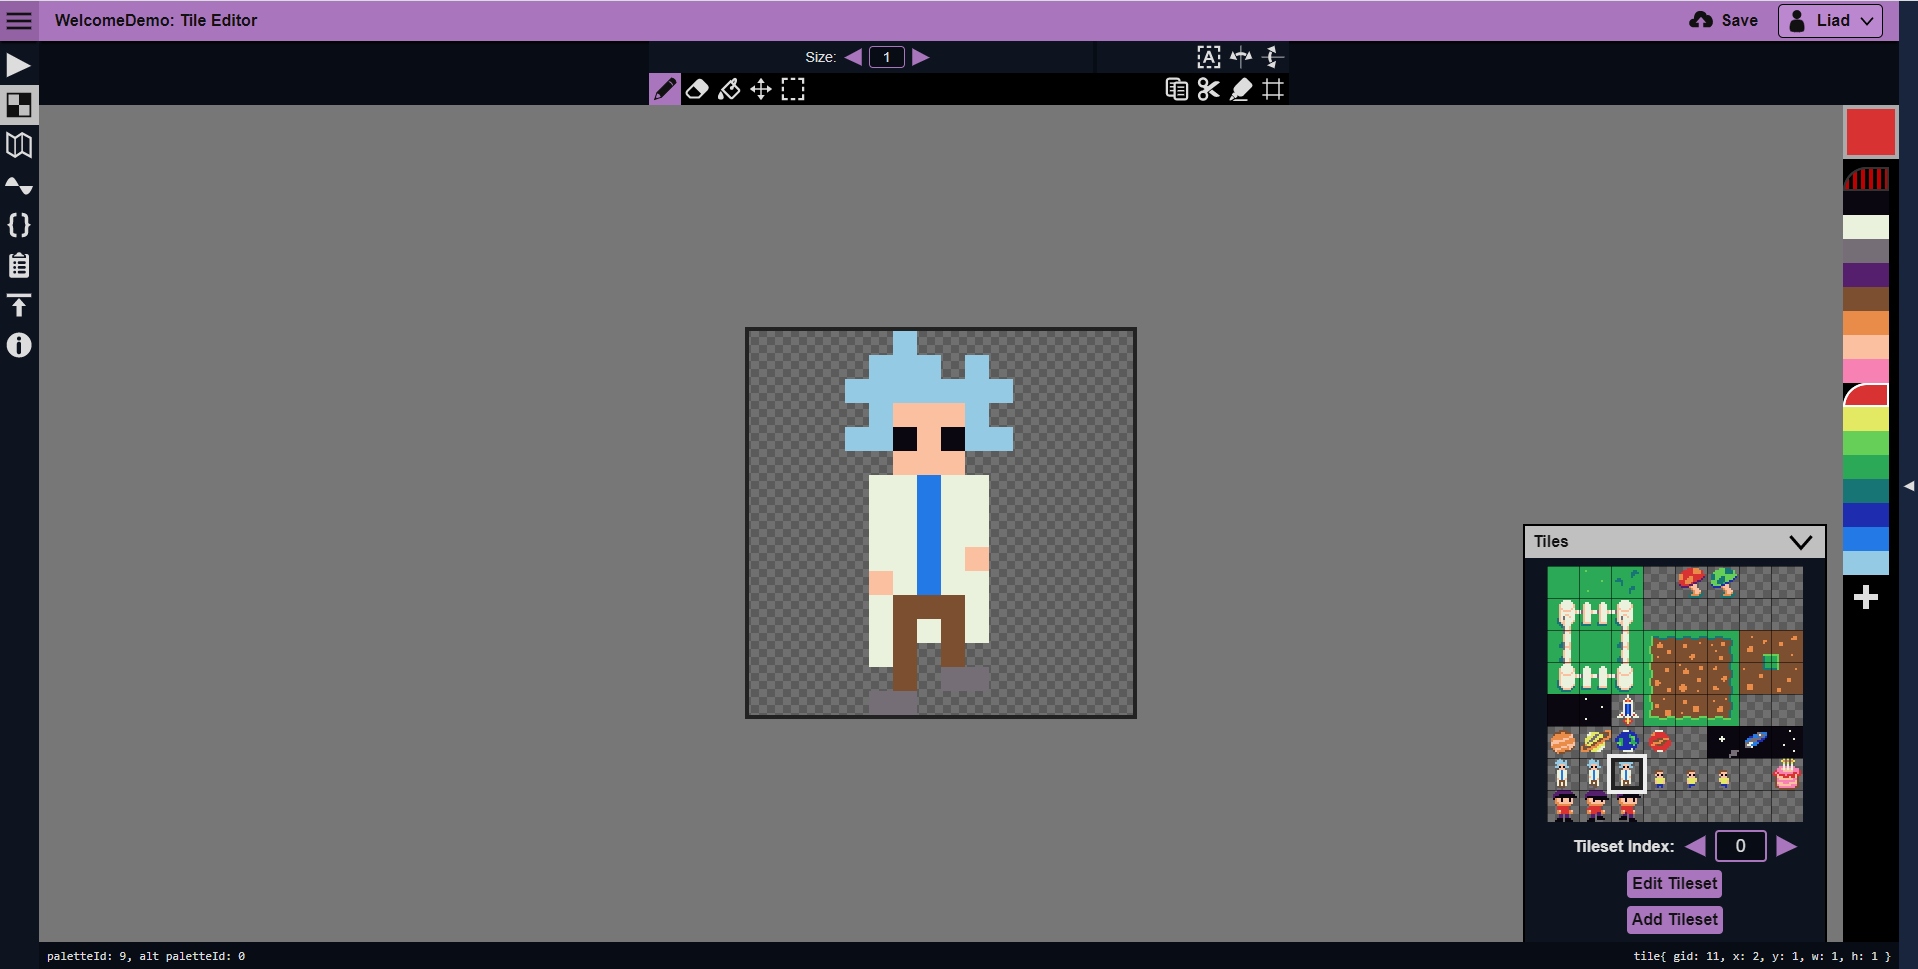Select the rocket ship tile

1627,709
